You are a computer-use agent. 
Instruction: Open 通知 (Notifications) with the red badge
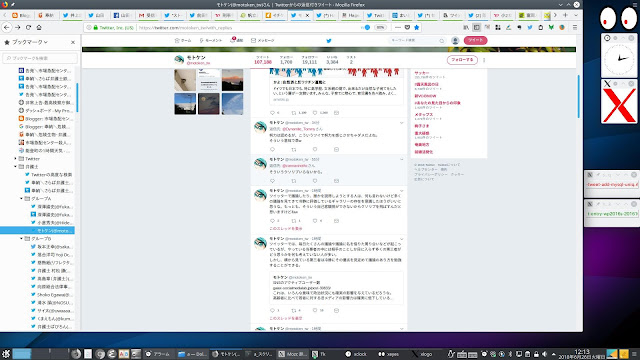click(237, 40)
